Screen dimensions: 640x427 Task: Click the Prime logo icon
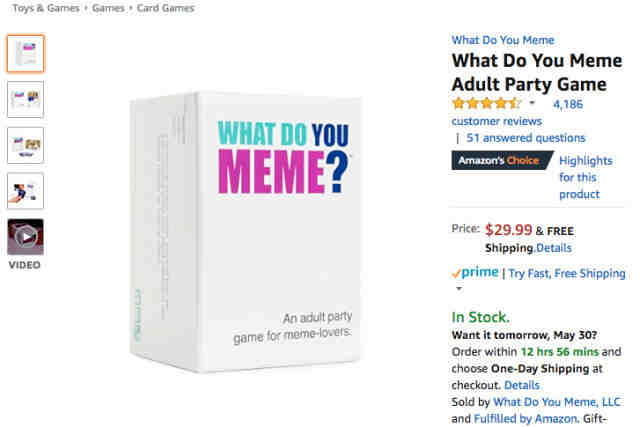point(475,272)
